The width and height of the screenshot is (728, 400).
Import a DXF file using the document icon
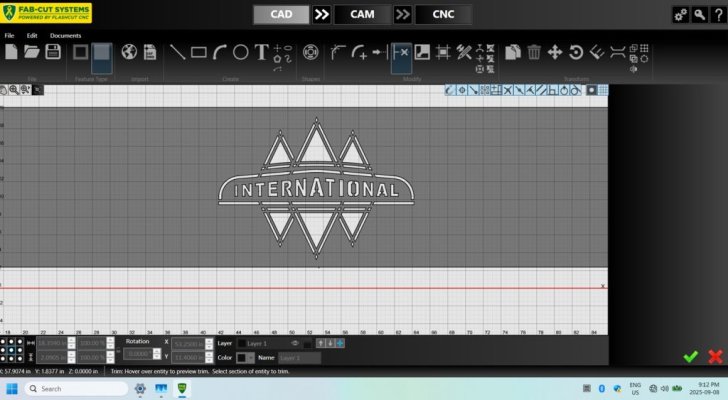click(150, 52)
